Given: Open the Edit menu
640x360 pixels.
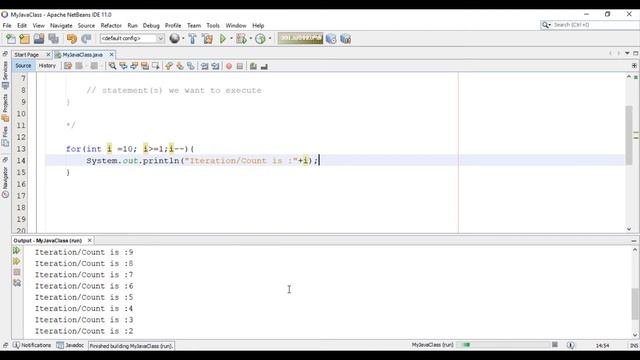Looking at the screenshot, I should click(22, 25).
